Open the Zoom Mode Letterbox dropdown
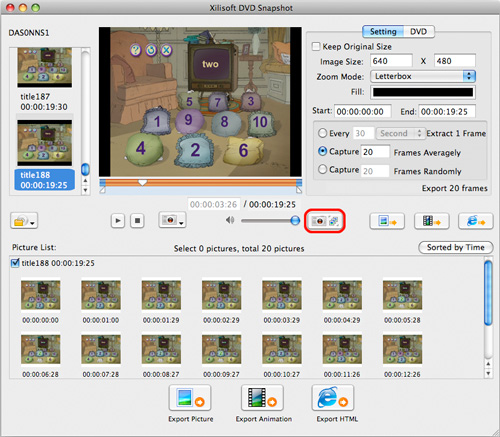 coord(423,76)
